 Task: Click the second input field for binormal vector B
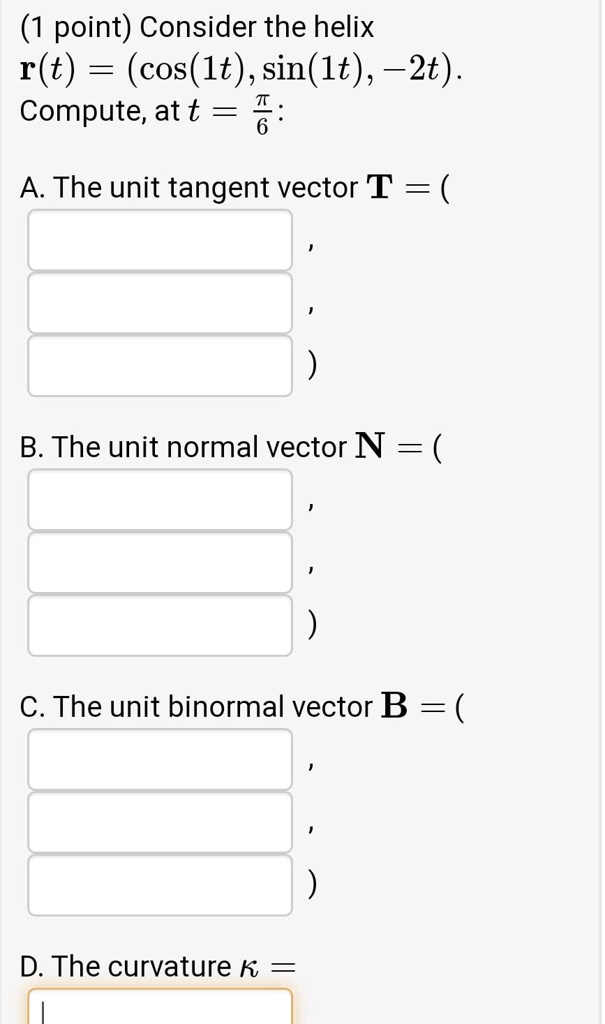[160, 821]
